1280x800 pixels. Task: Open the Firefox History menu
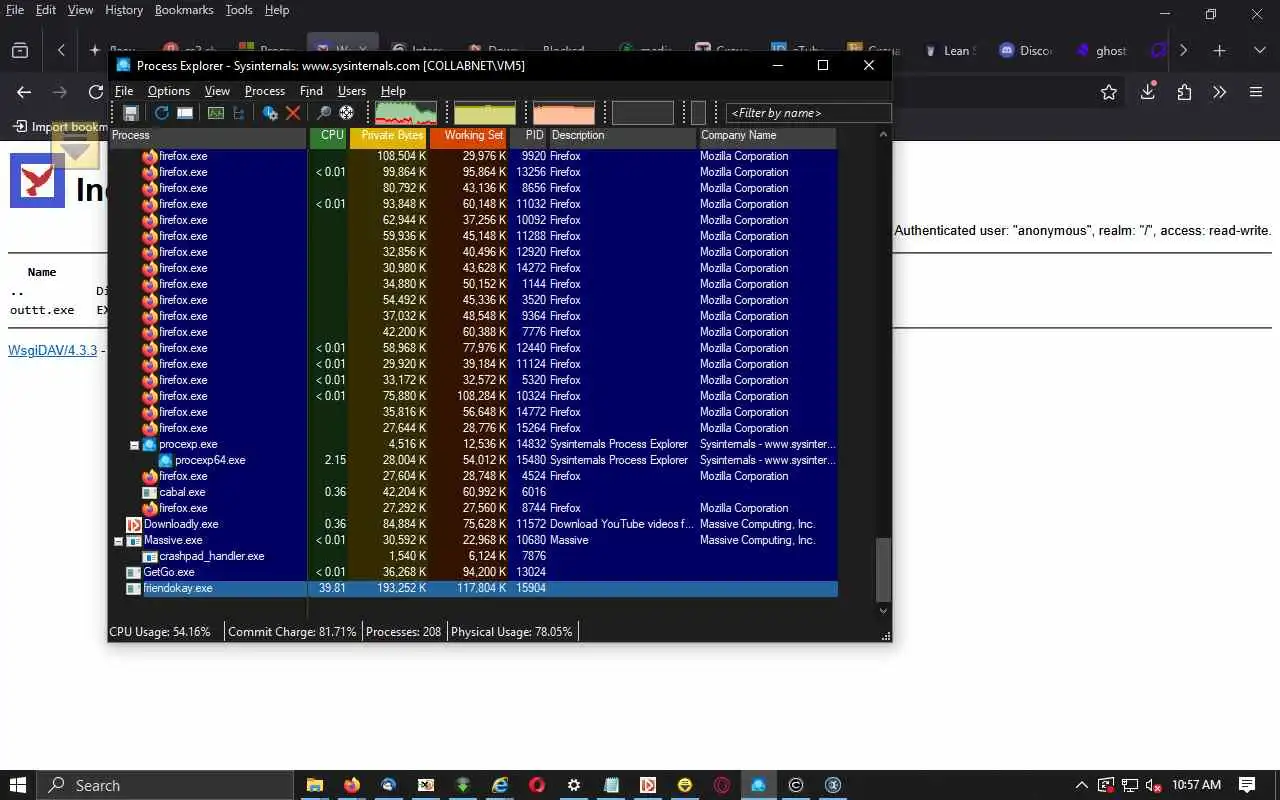[123, 10]
